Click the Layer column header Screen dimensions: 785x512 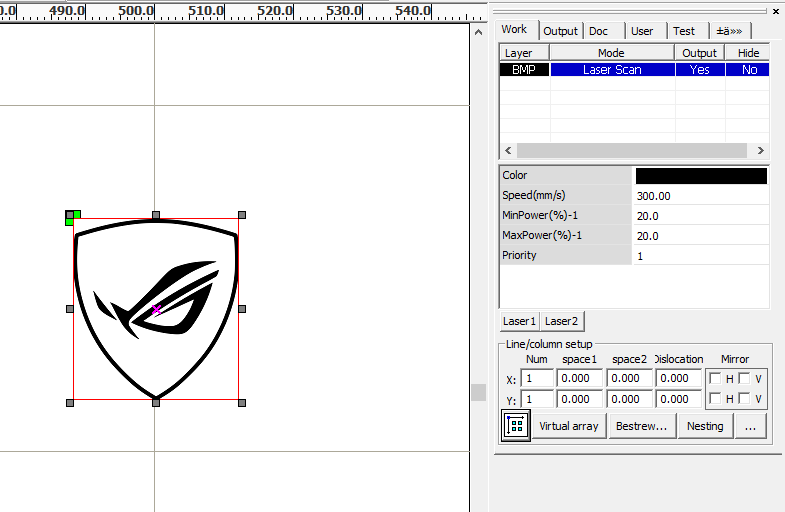[x=524, y=53]
